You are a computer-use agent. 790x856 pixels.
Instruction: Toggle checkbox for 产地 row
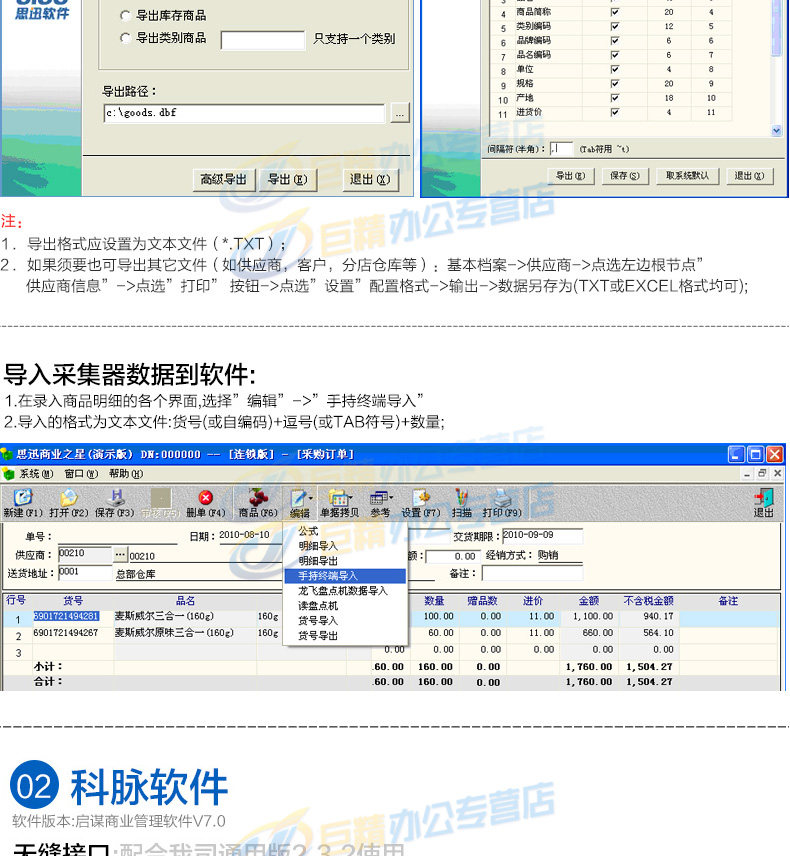615,98
